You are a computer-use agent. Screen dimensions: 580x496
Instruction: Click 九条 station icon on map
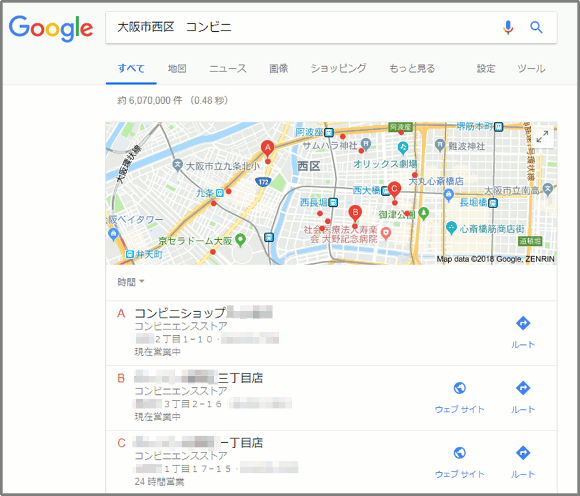220,193
